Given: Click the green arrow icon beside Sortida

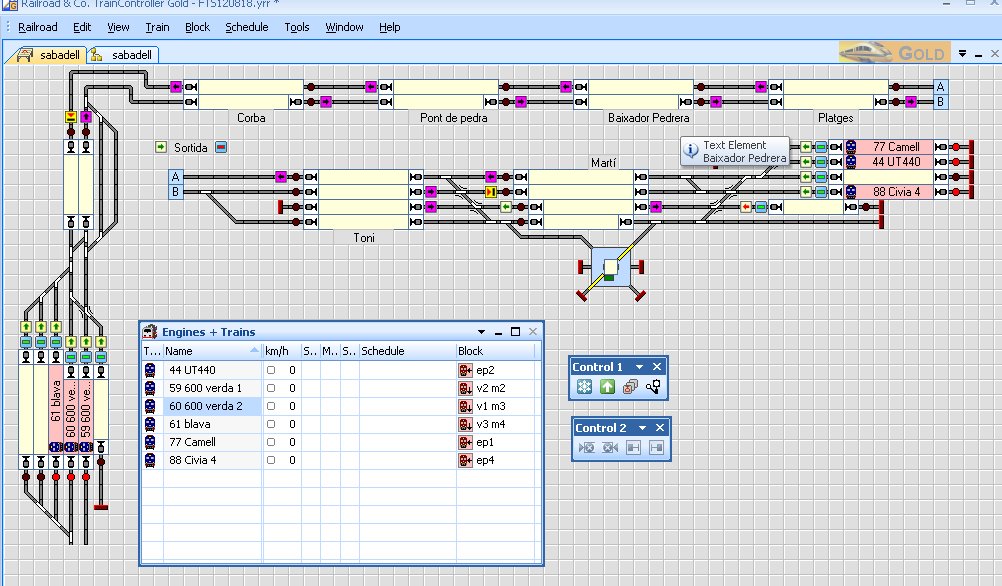Looking at the screenshot, I should pos(161,147).
